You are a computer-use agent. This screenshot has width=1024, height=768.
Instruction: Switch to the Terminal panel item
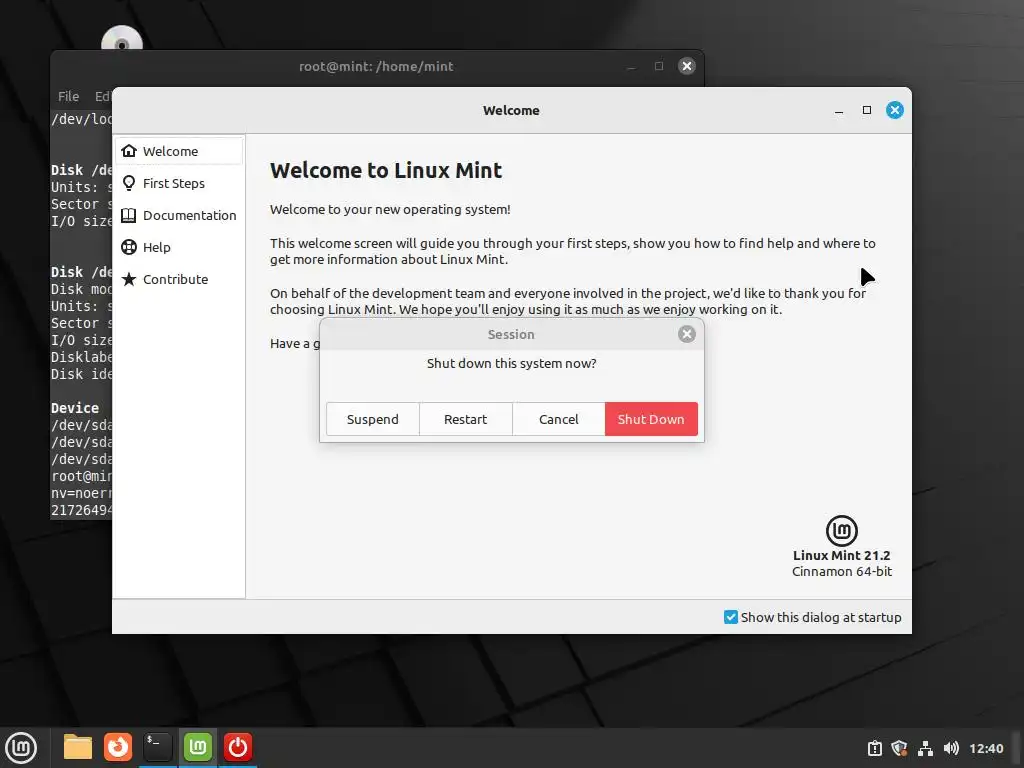coord(158,747)
